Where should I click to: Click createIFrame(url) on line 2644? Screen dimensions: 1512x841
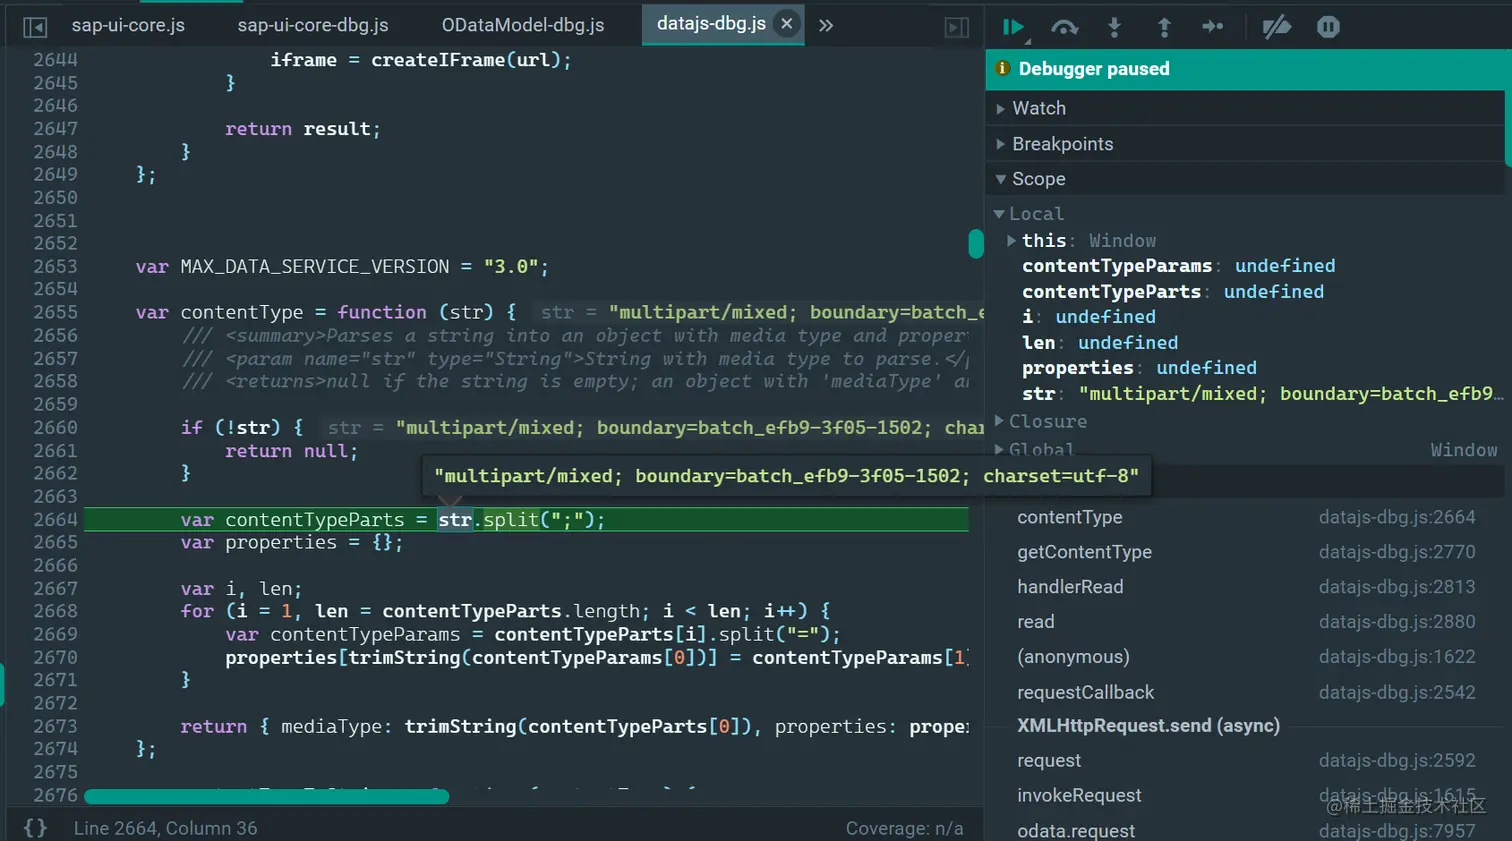point(465,60)
